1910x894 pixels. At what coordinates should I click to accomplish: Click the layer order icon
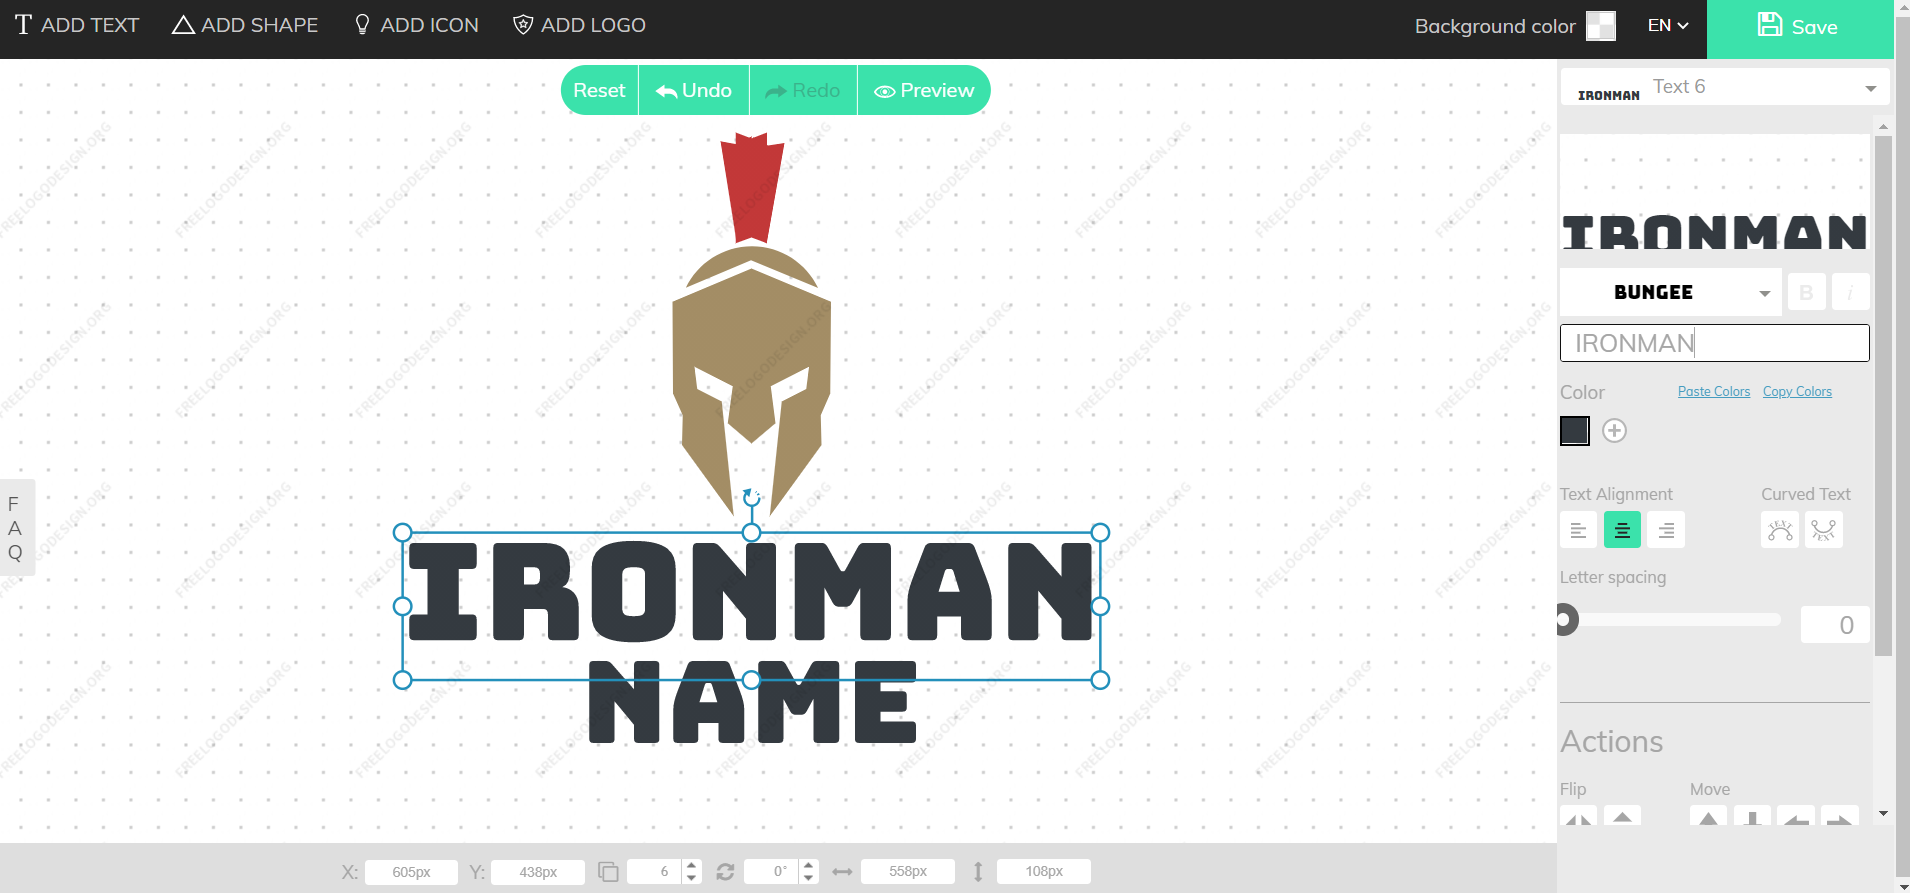point(608,872)
